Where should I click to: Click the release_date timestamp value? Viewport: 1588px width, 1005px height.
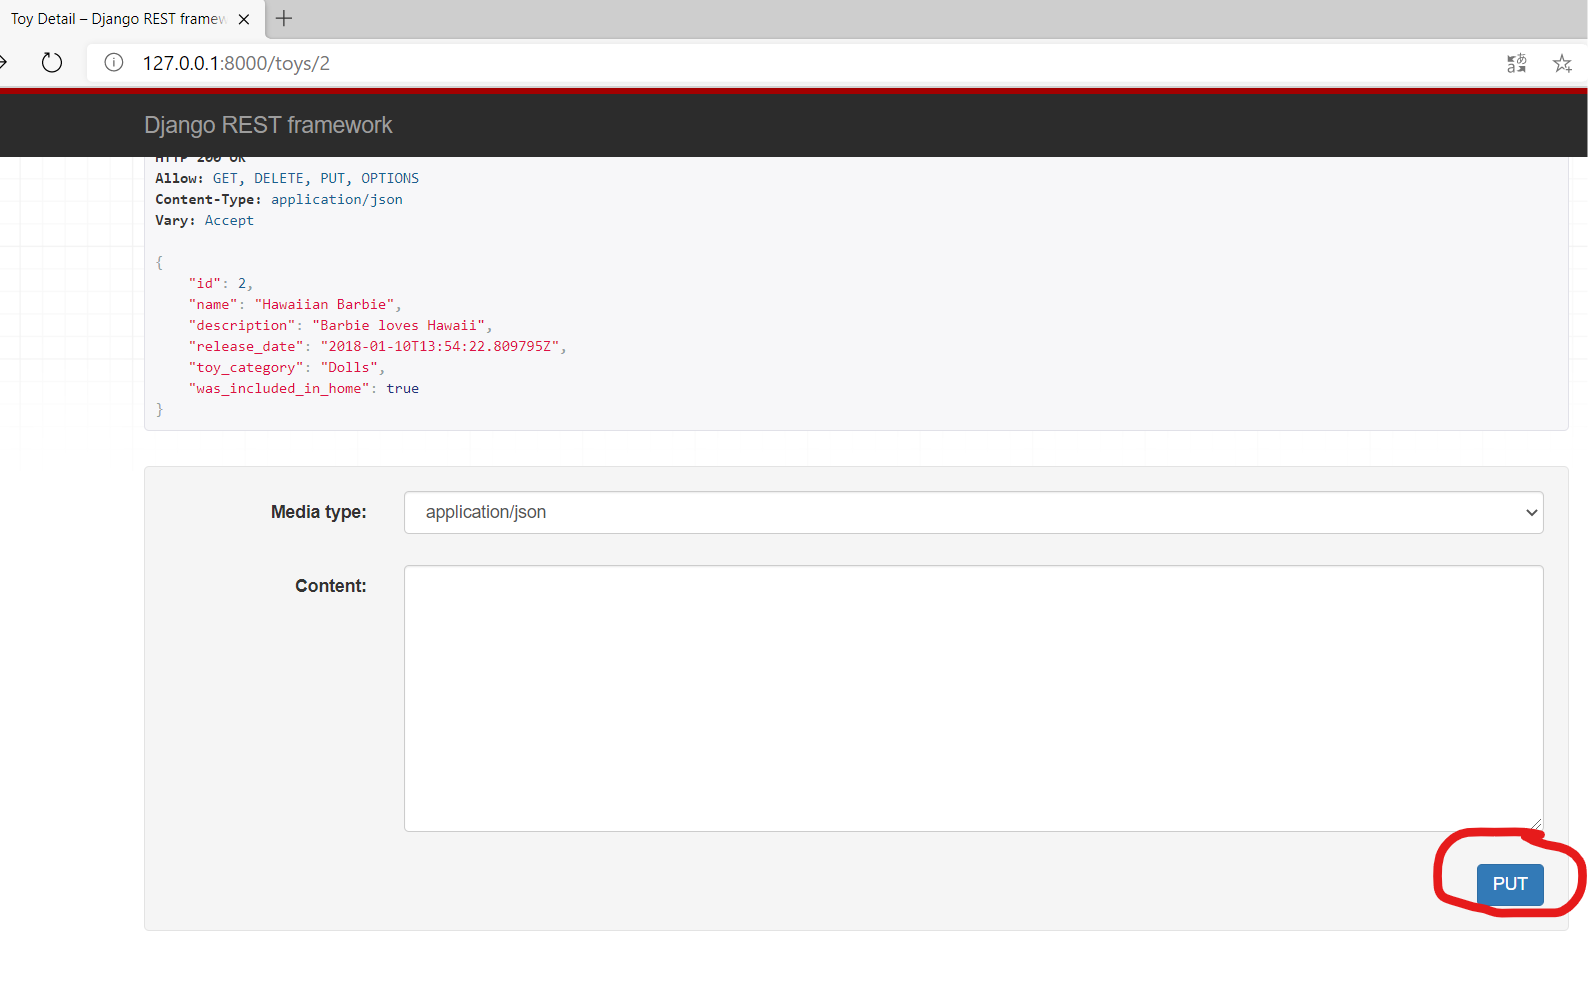(x=440, y=346)
